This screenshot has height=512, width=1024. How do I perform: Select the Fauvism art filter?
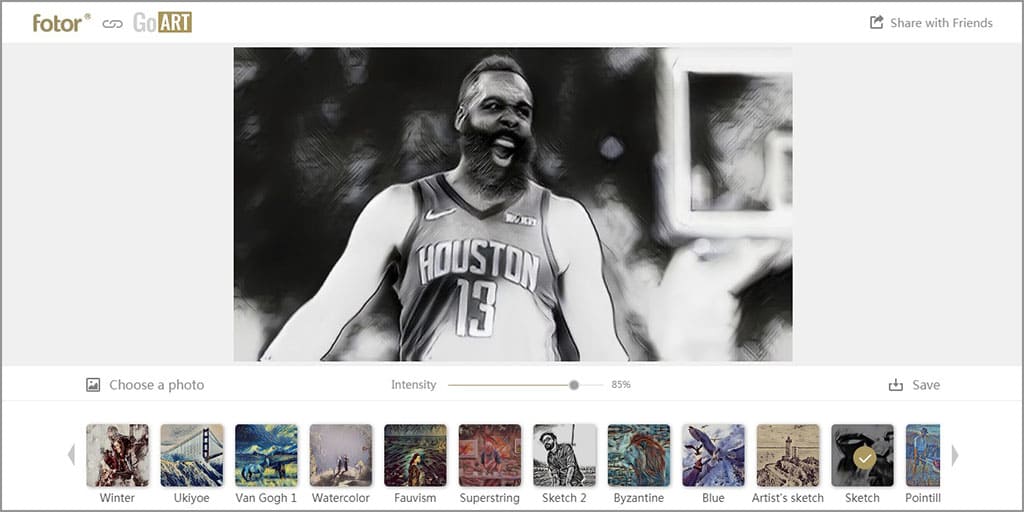[415, 456]
